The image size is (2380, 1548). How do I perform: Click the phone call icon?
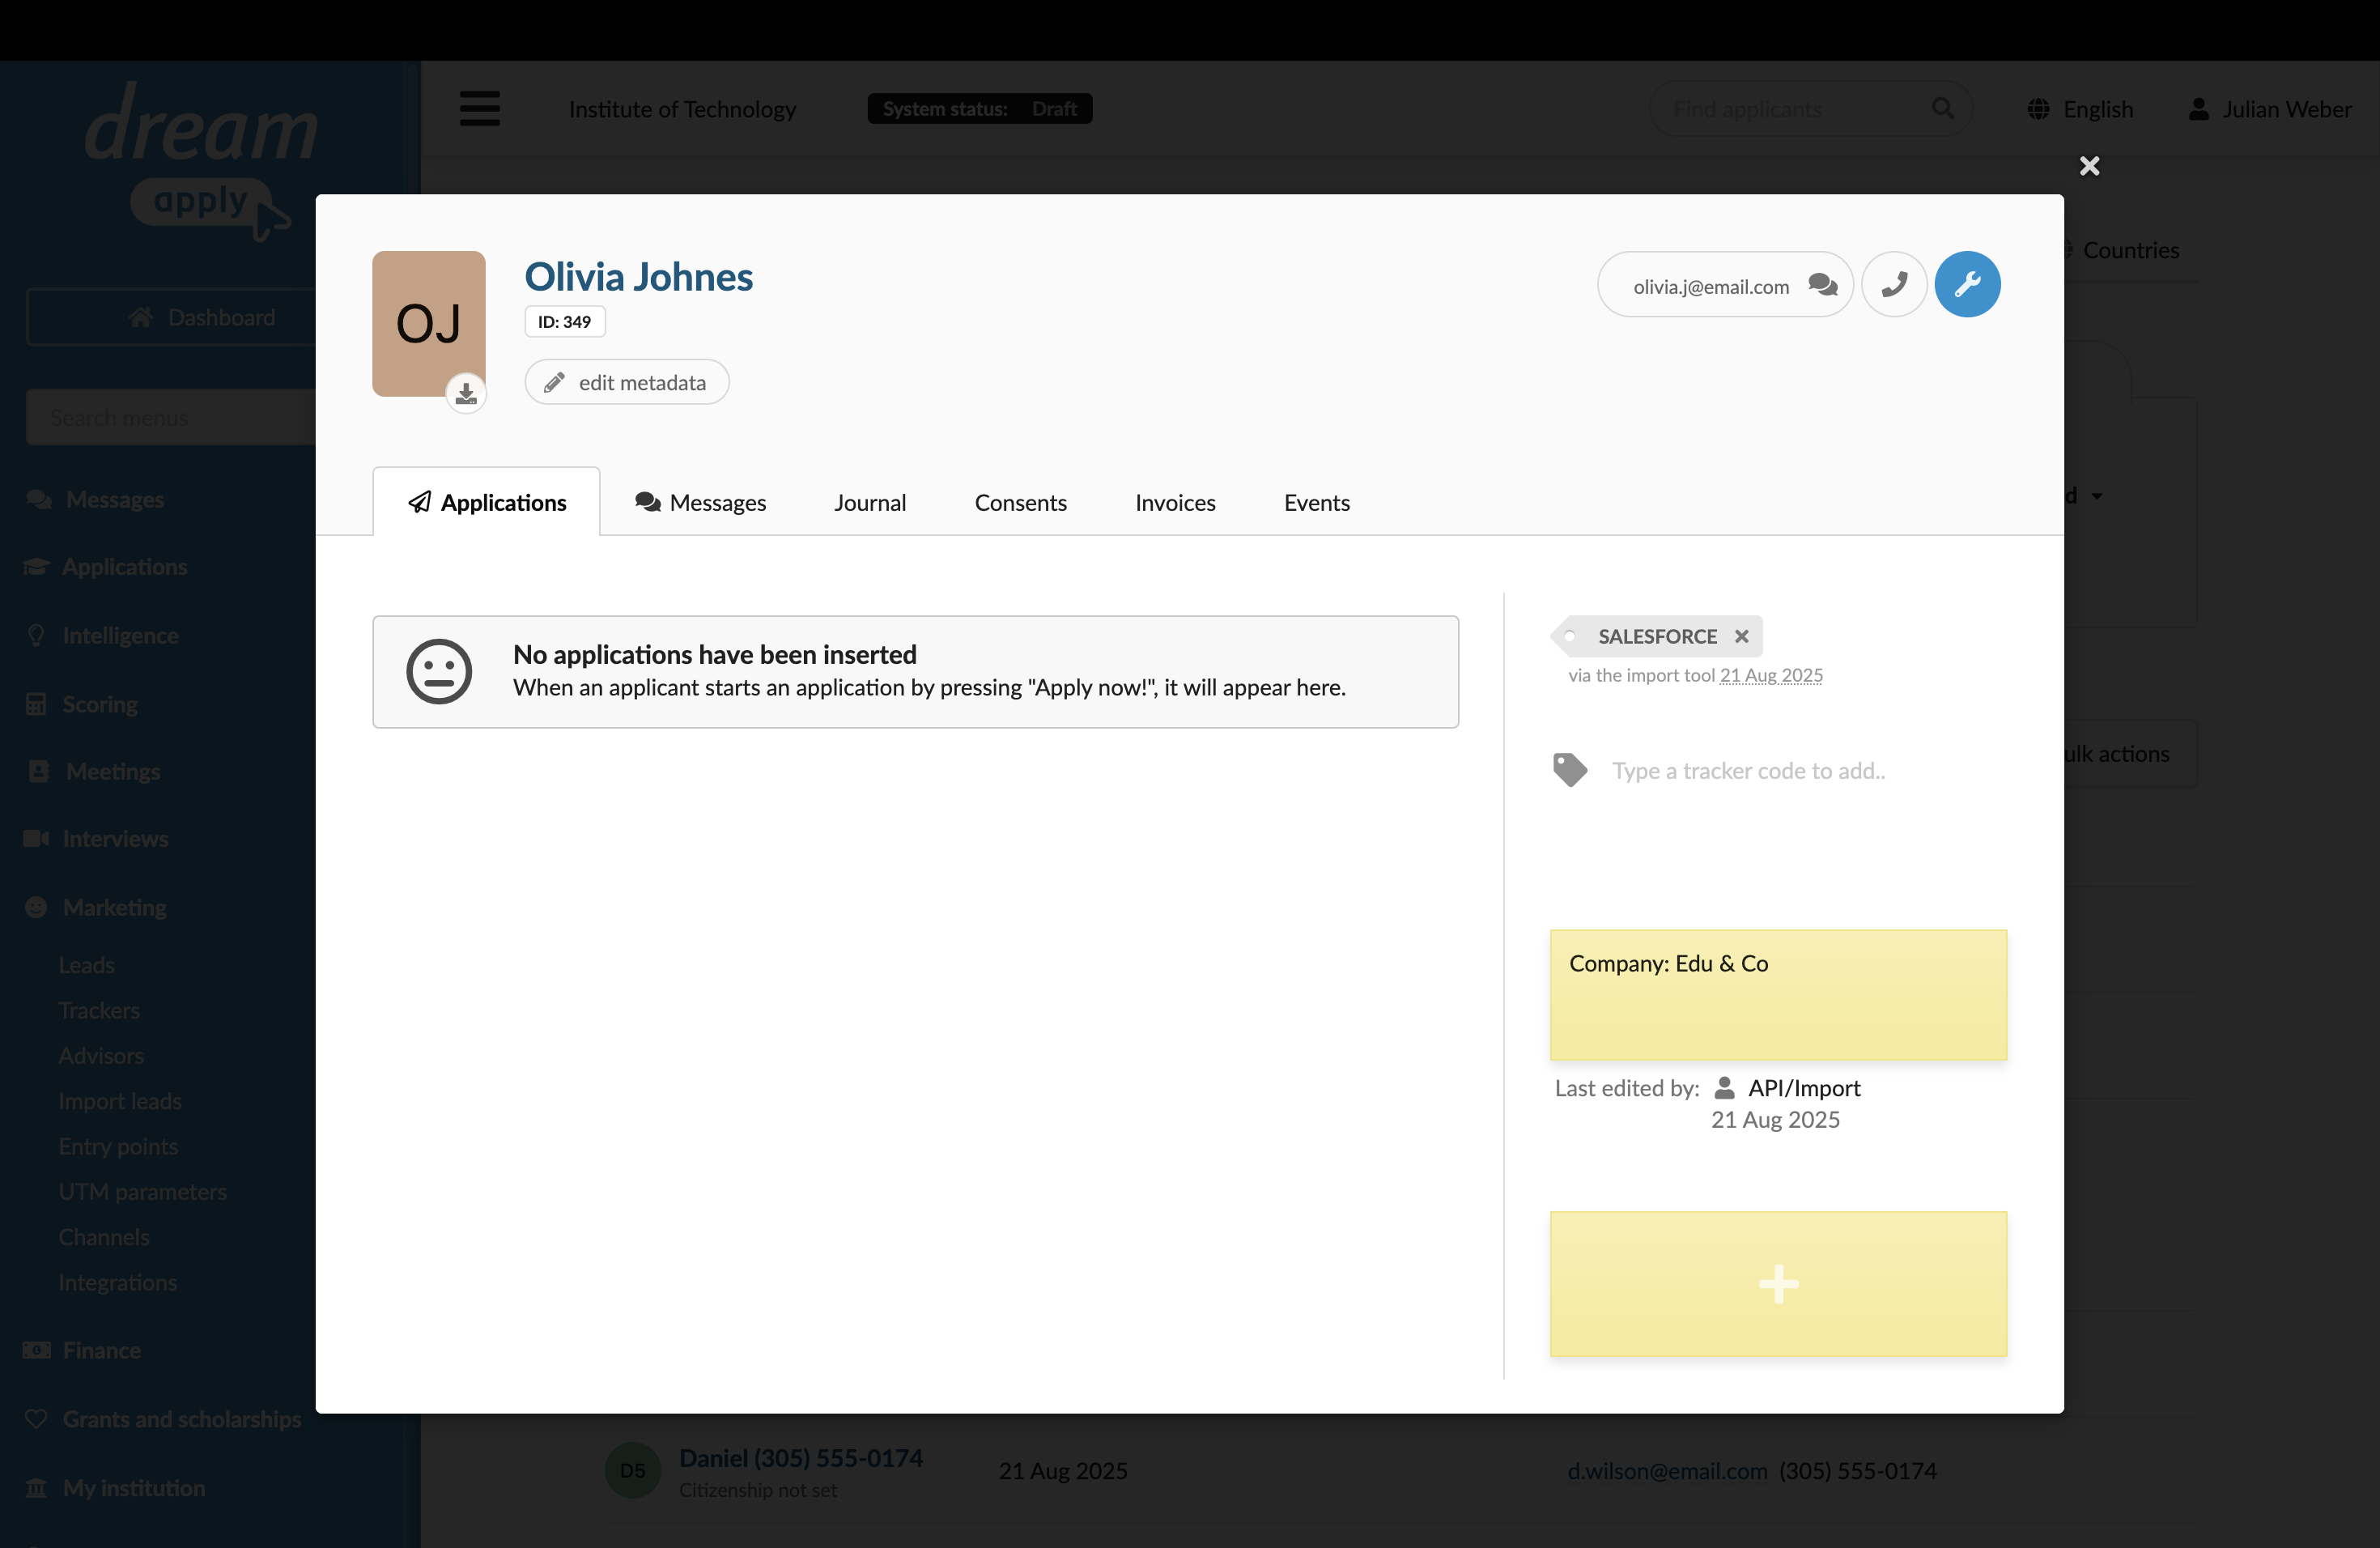coord(1894,285)
